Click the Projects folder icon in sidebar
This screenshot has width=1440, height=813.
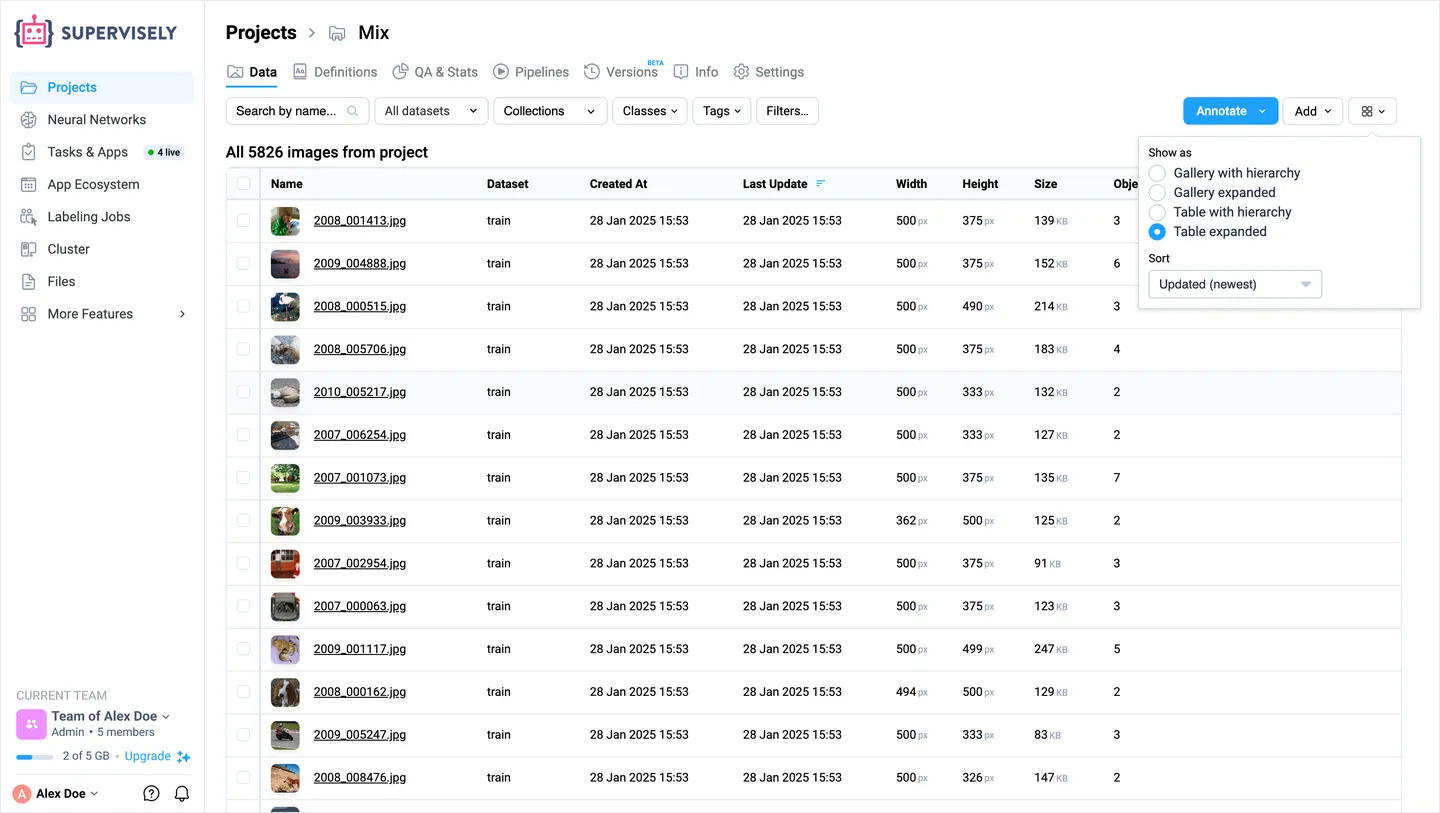click(x=29, y=88)
